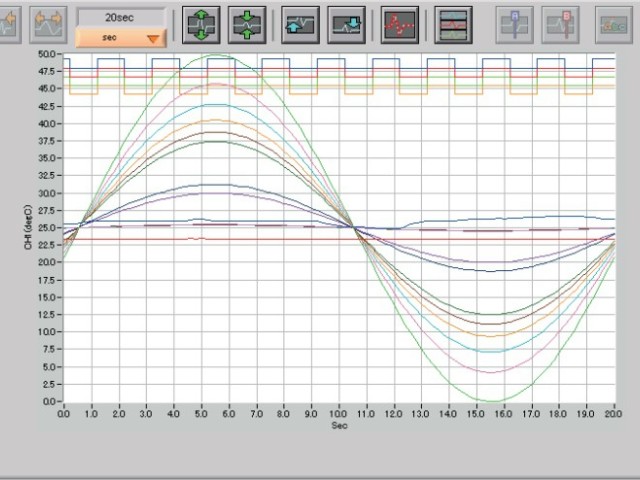
Task: Toggle the stacked split-graph display icon
Action: [453, 24]
